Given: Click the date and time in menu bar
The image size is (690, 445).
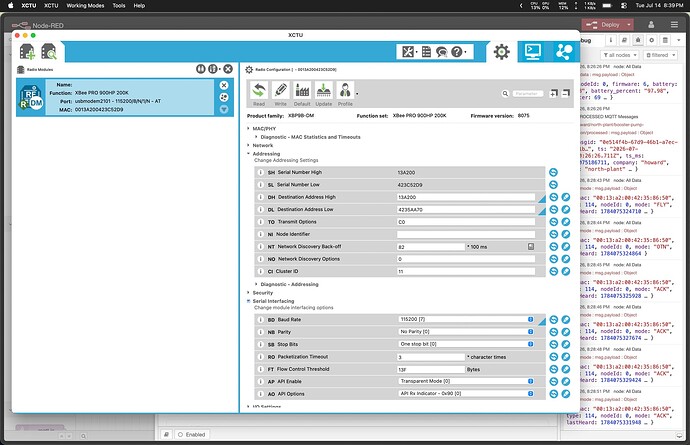Looking at the screenshot, I should [x=659, y=6].
